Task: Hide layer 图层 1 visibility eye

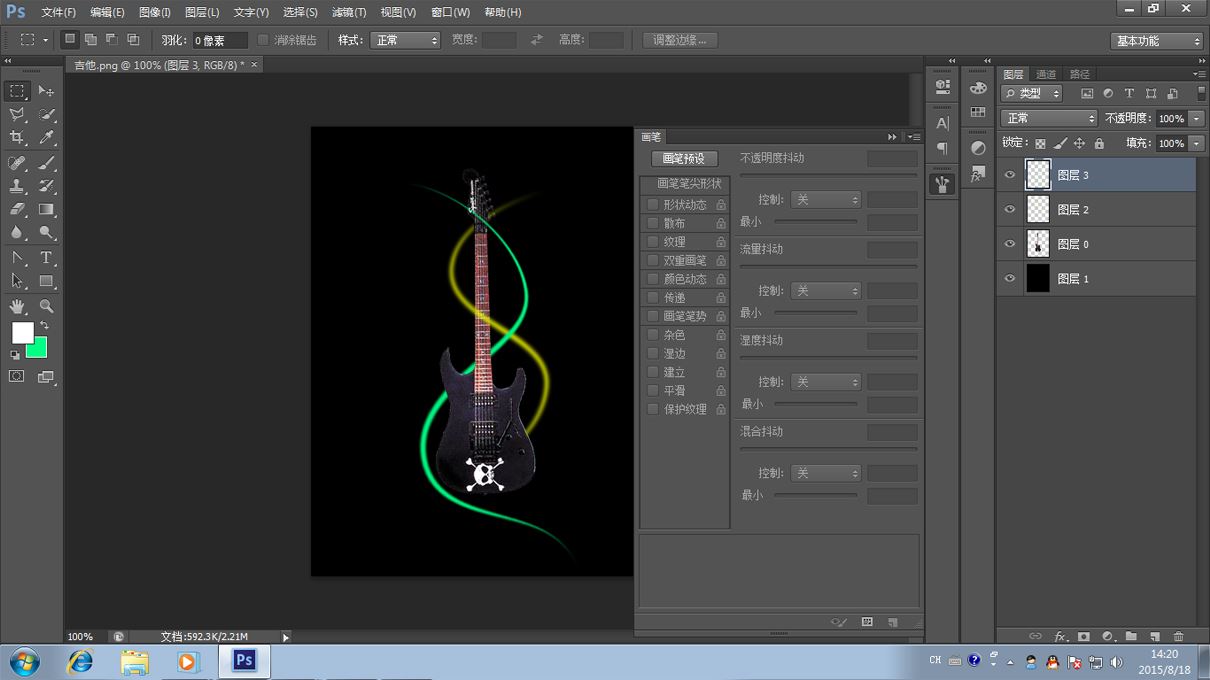Action: [x=1010, y=279]
